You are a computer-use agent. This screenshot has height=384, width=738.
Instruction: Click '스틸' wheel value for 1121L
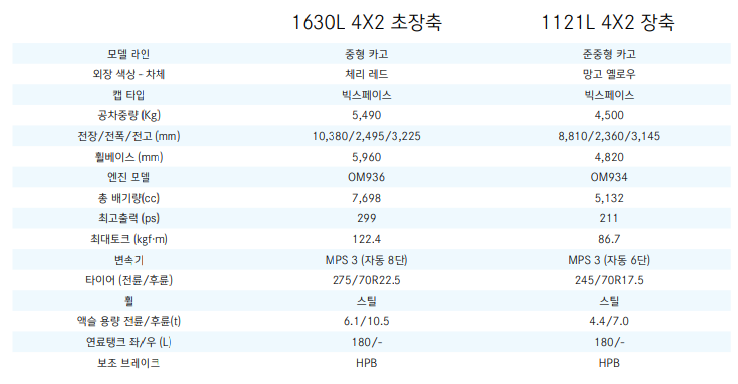(x=609, y=300)
